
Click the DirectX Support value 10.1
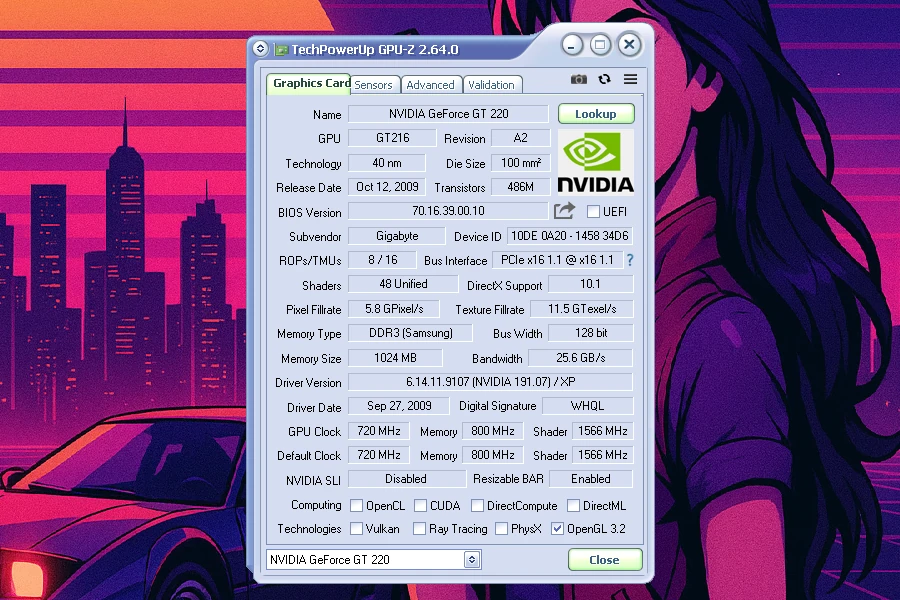tap(591, 284)
